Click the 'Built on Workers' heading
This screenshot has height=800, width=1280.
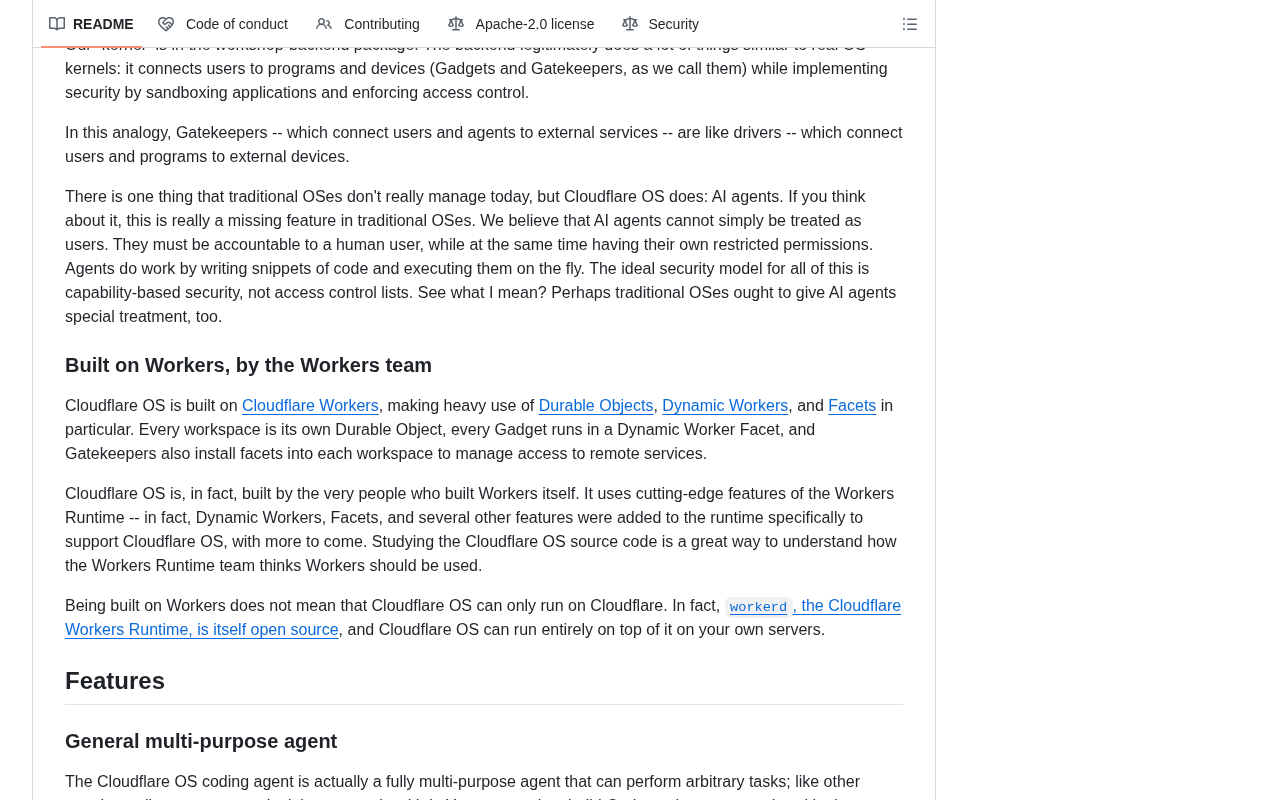[248, 366]
